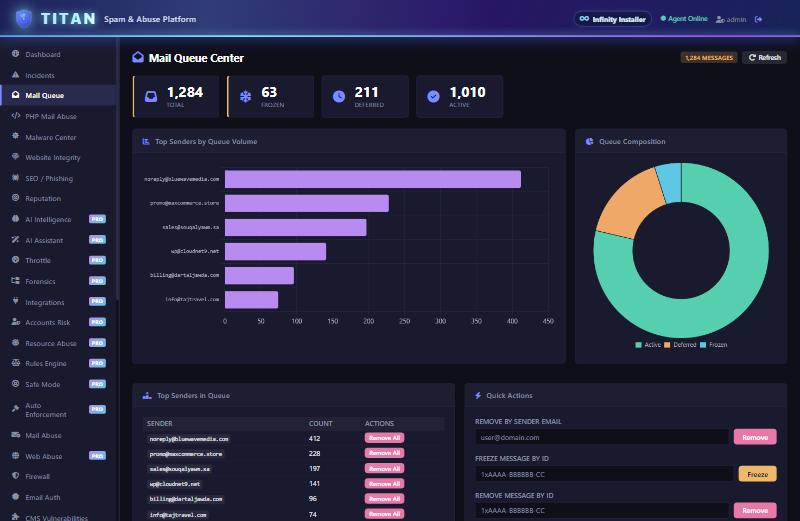Click the checkmark icon on the Active card
Viewport: 800px width, 521px height.
(x=433, y=96)
